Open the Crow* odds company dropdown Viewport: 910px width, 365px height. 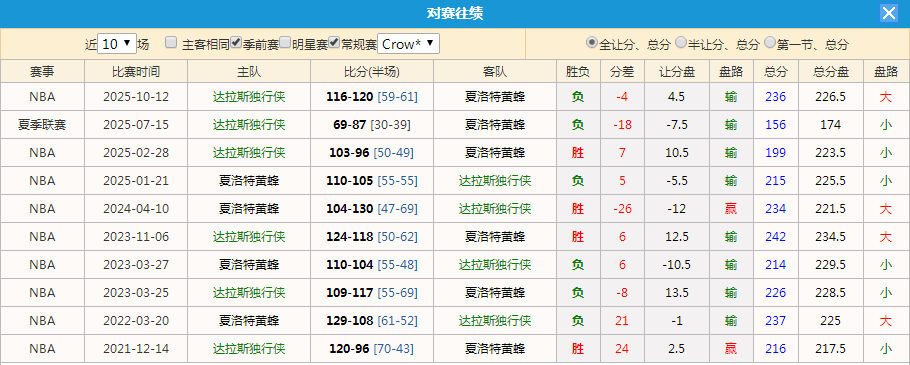409,44
